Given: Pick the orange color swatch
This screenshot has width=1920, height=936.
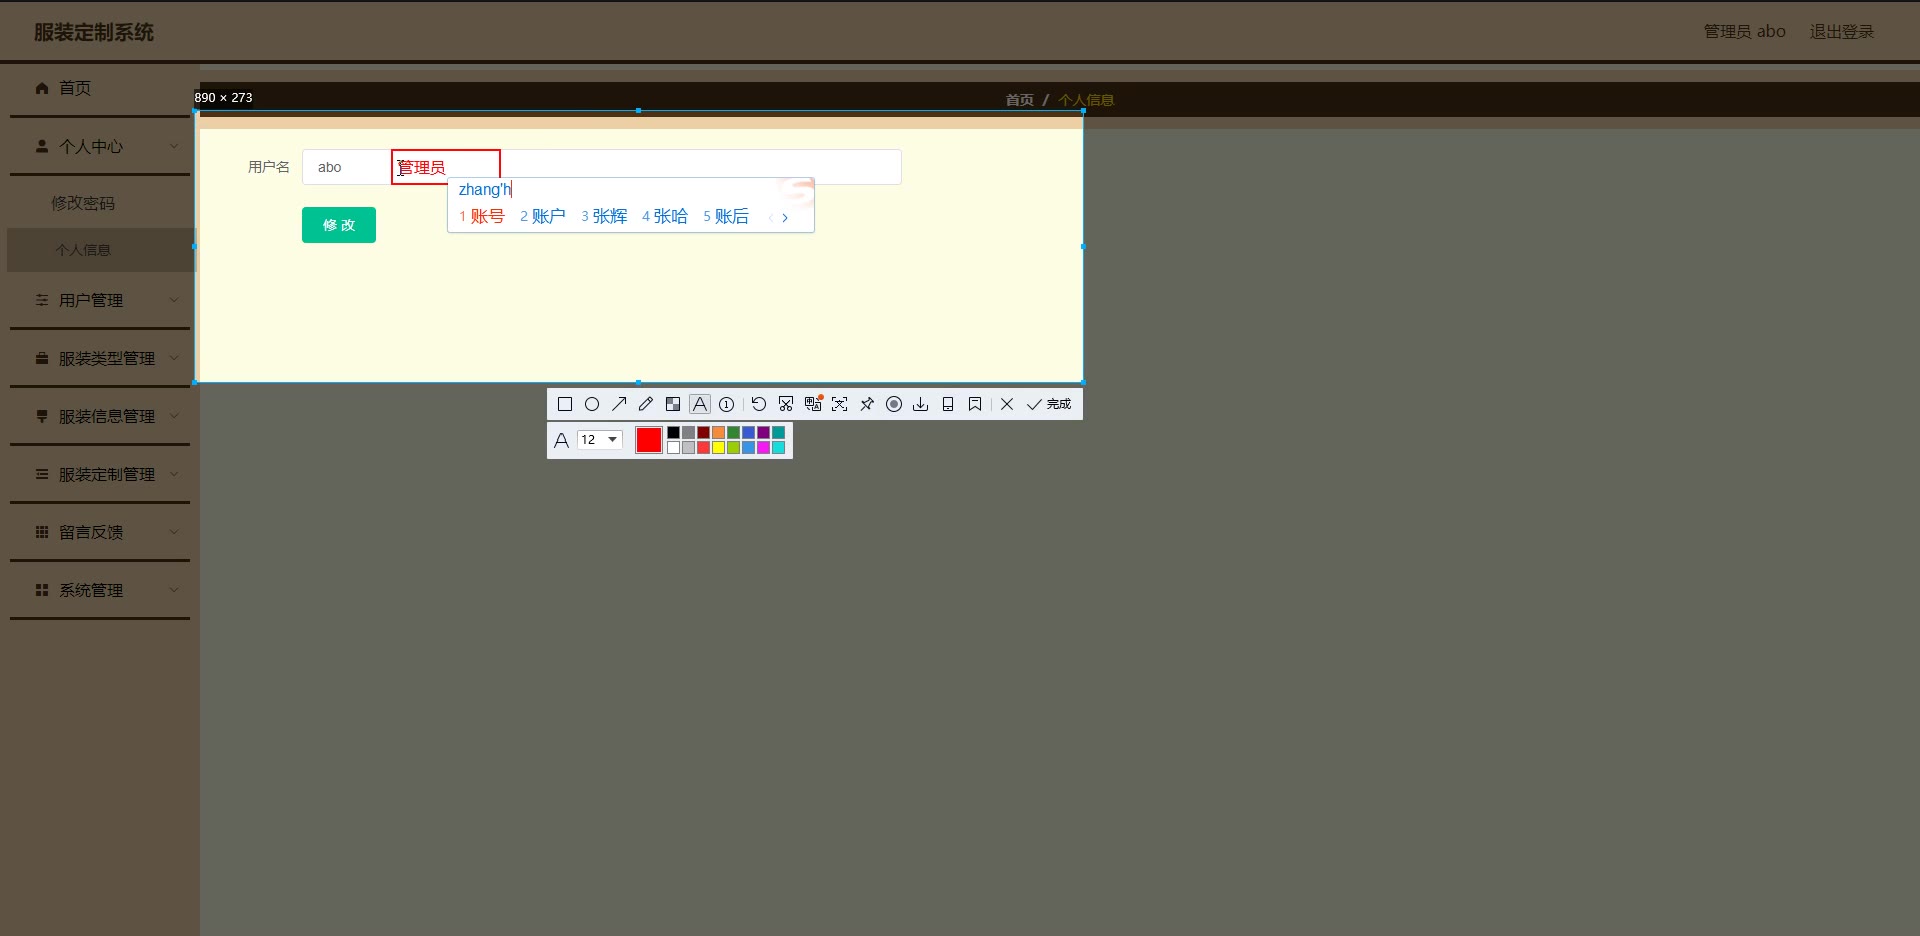Looking at the screenshot, I should tap(719, 433).
